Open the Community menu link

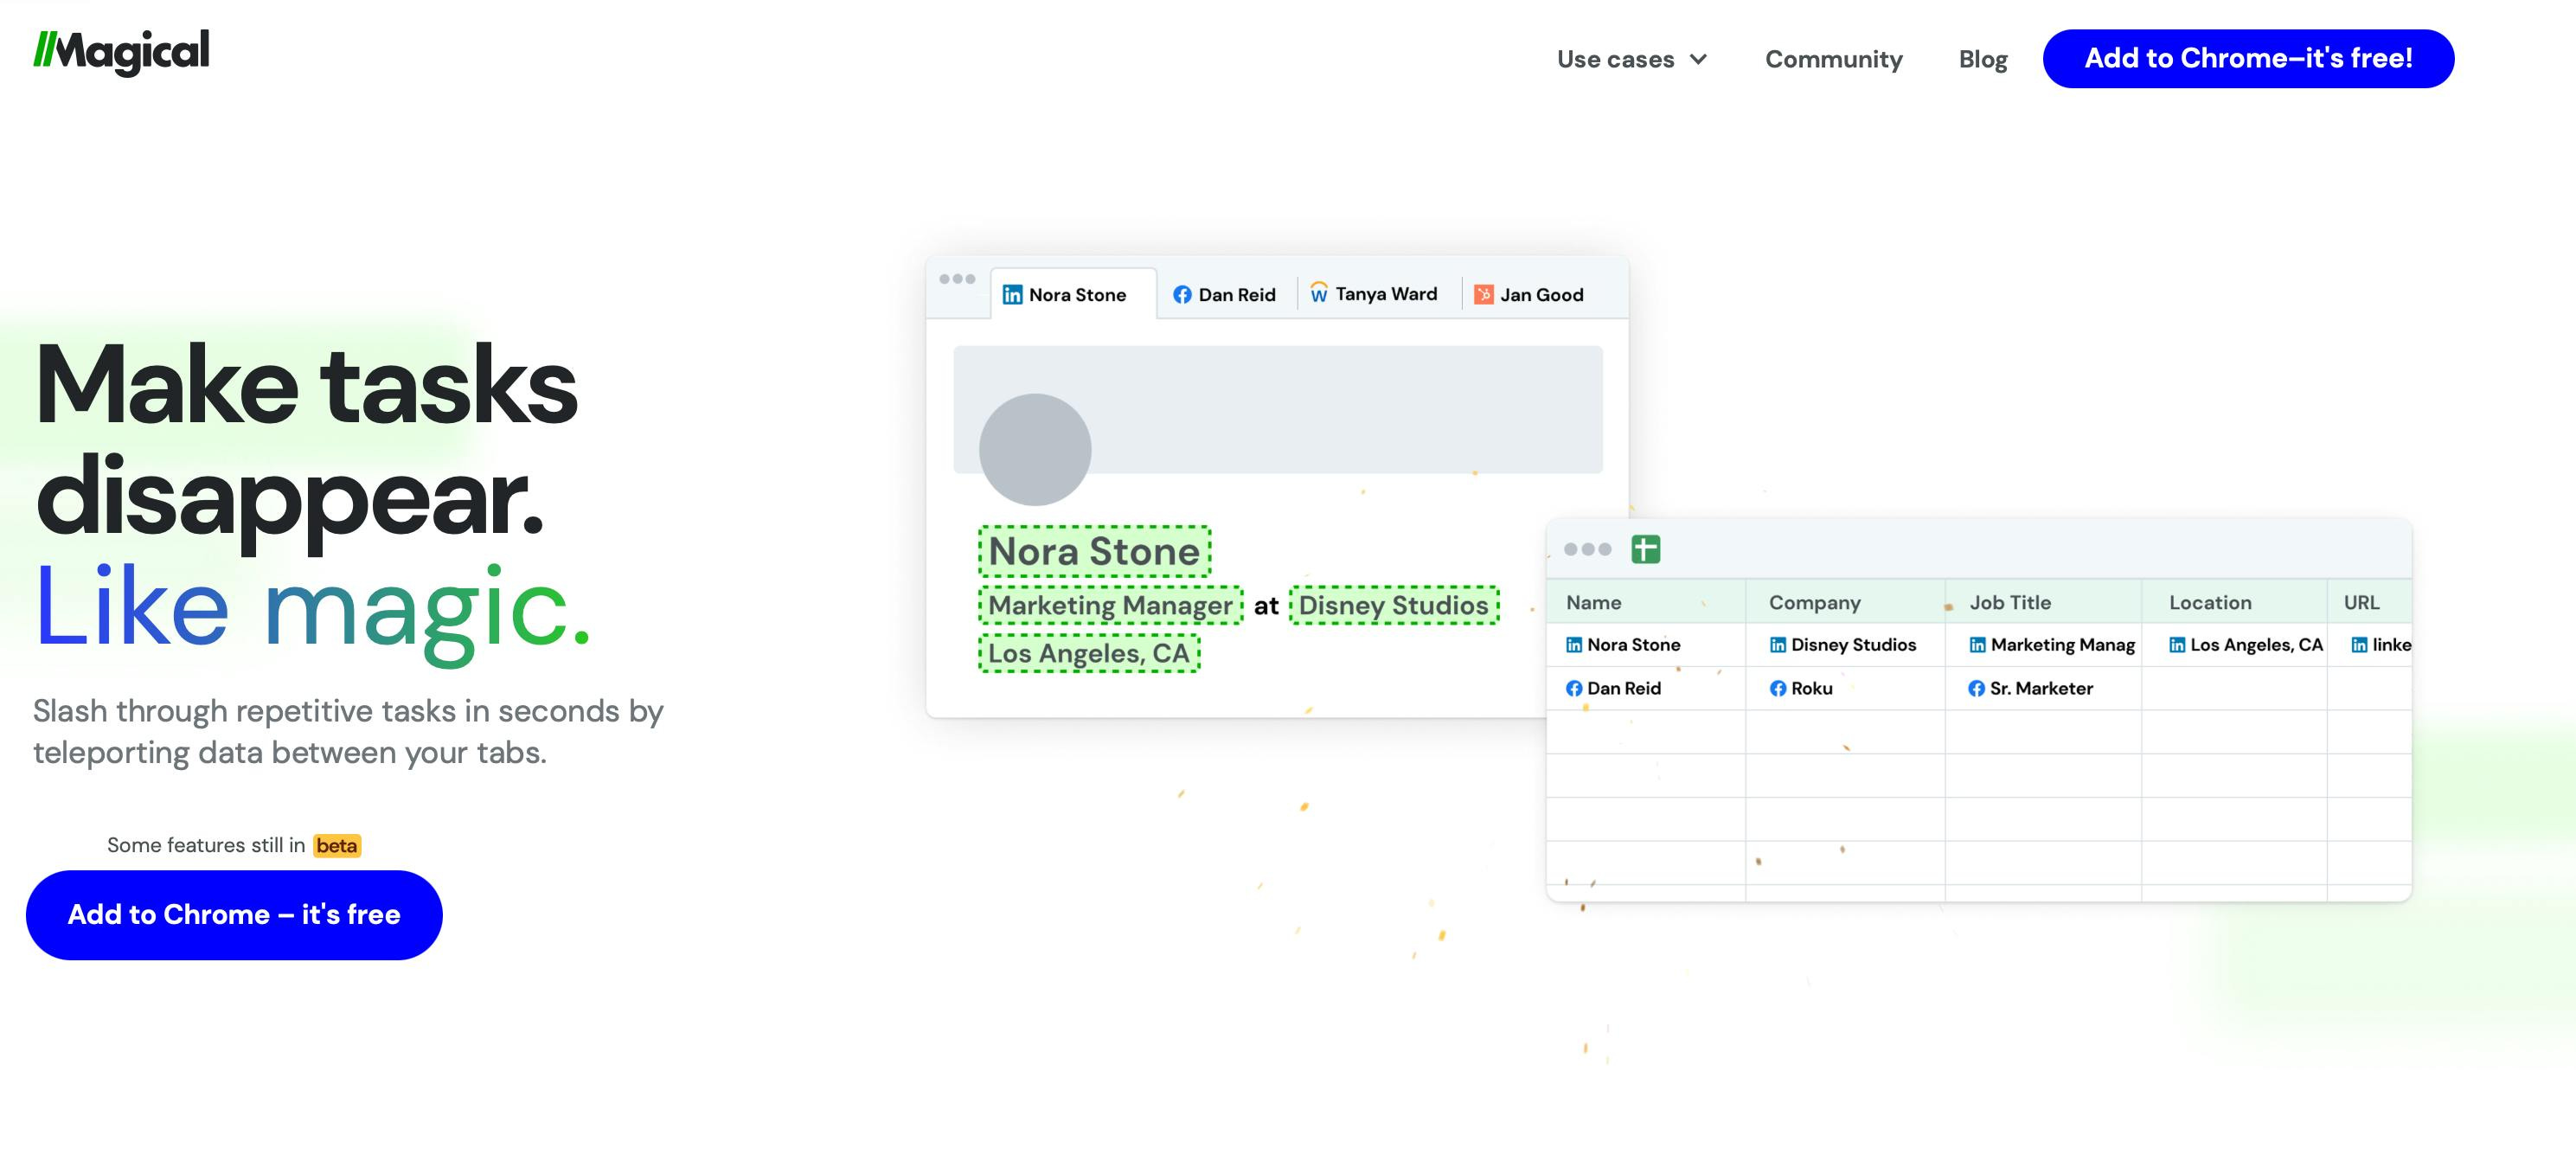[x=1833, y=60]
